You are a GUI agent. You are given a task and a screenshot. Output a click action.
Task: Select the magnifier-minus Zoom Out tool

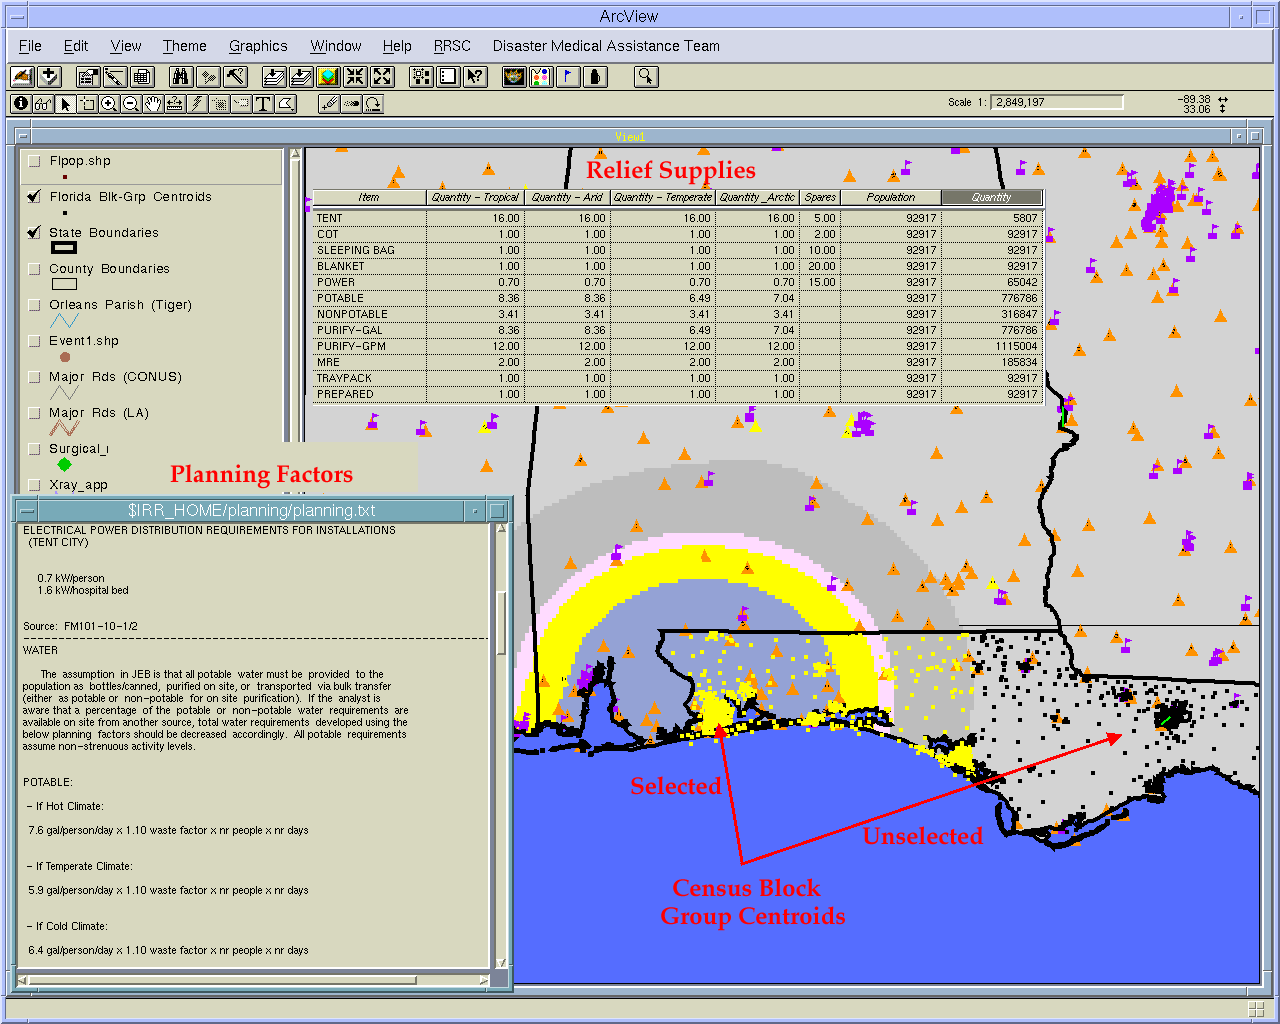click(x=130, y=104)
